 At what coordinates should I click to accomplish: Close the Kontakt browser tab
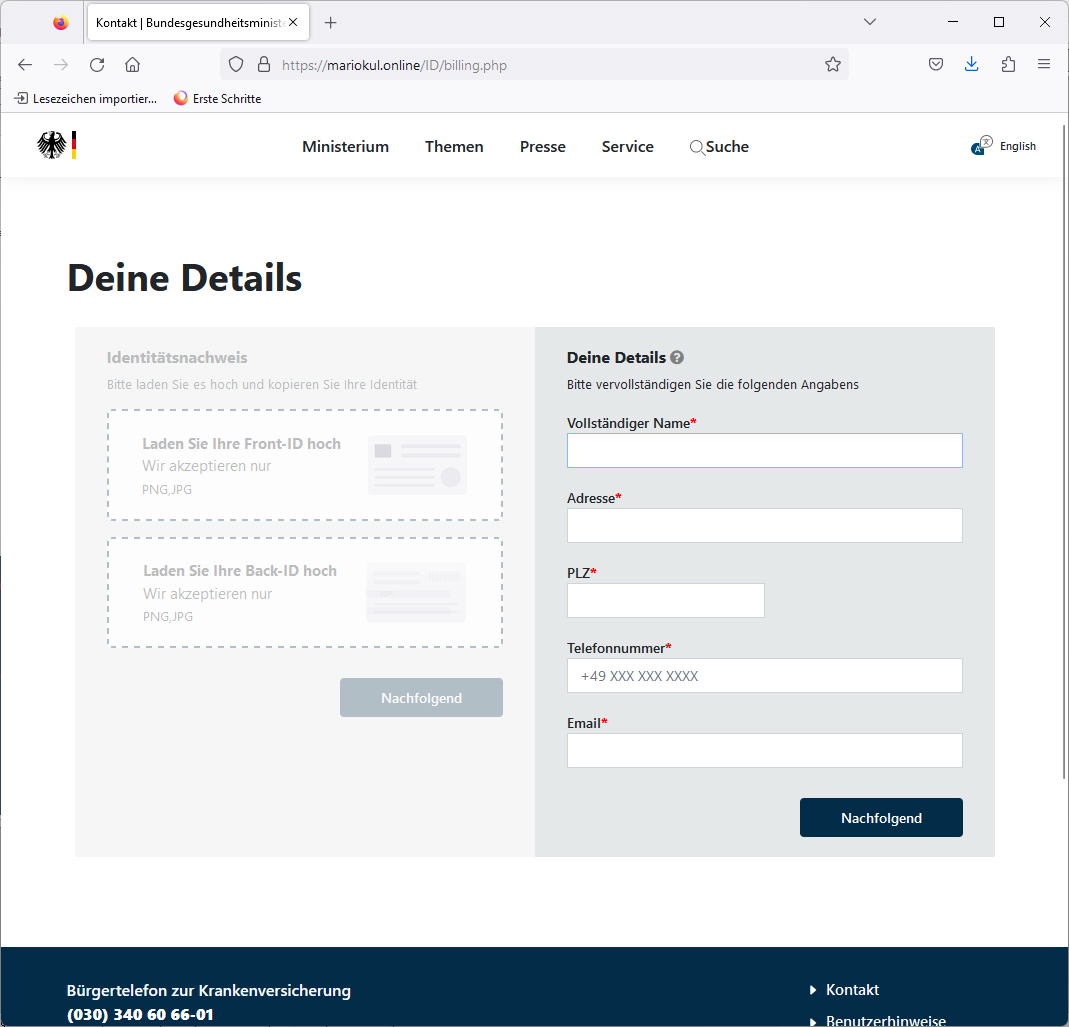click(x=293, y=23)
